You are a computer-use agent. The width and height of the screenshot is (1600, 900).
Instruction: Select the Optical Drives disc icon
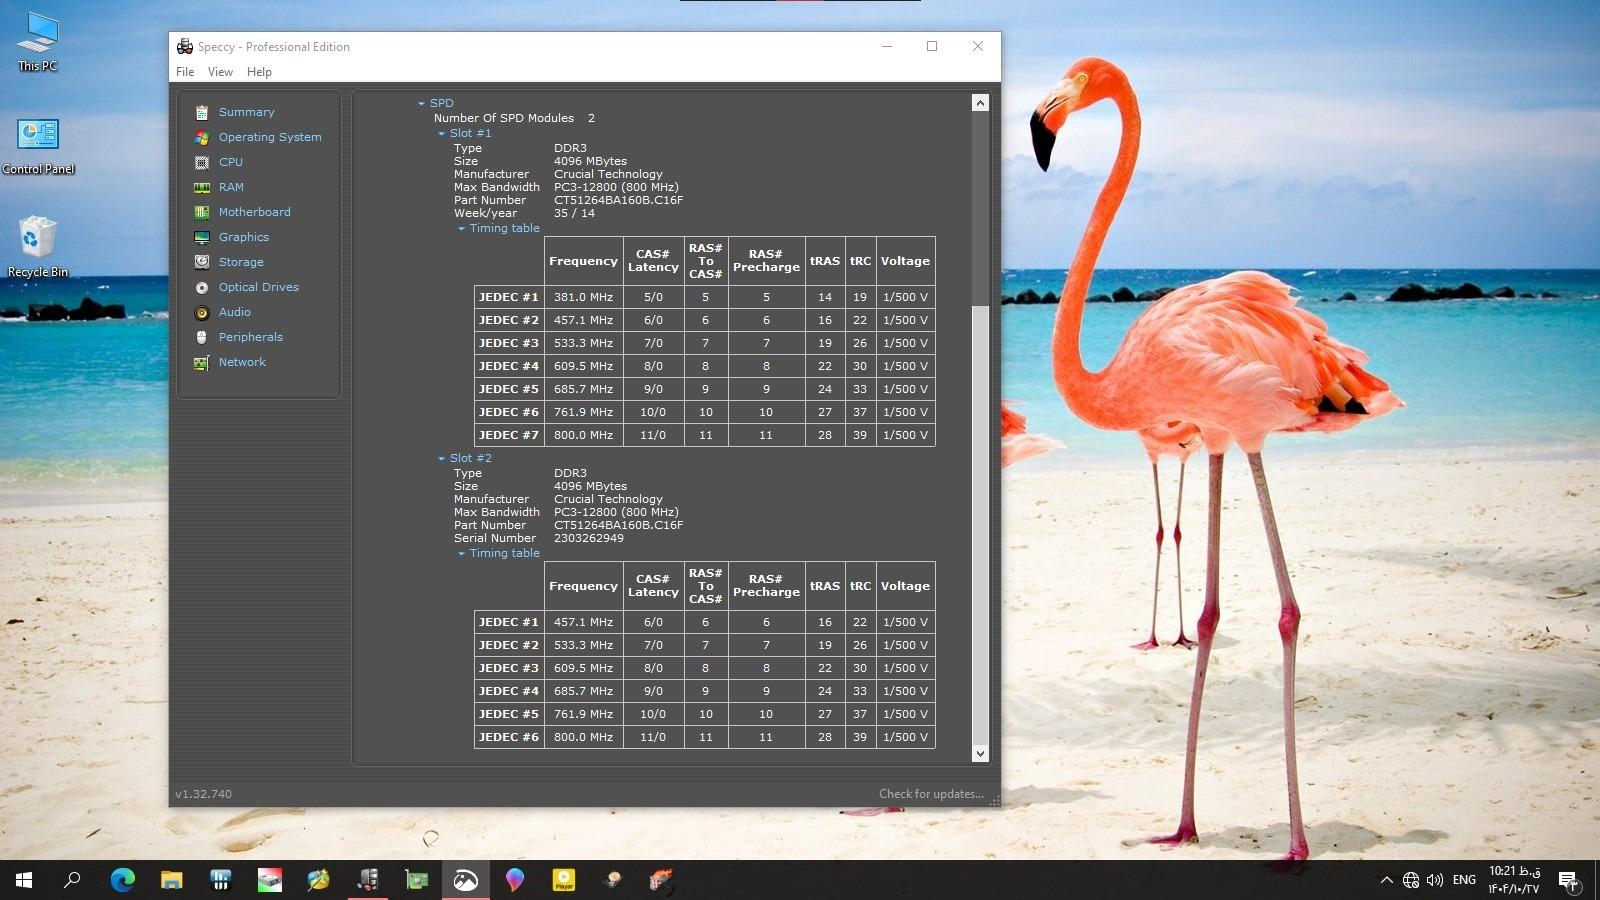pyautogui.click(x=202, y=287)
